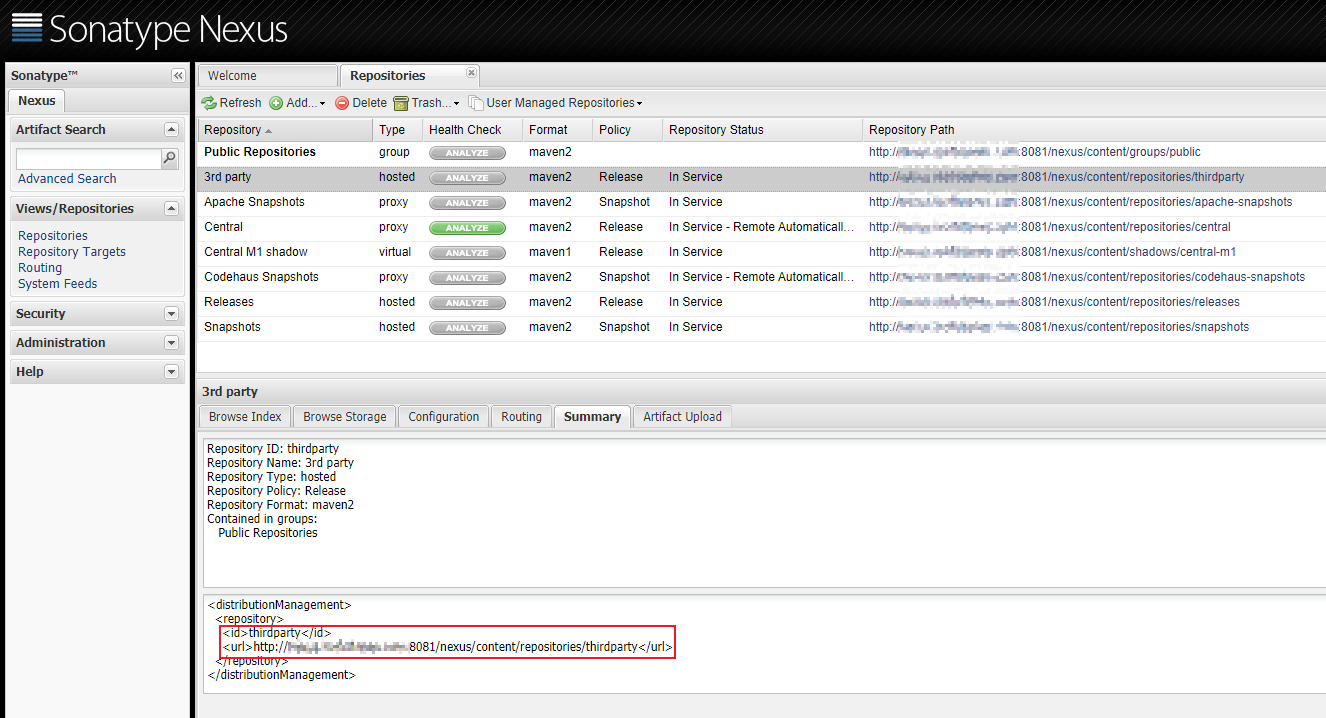Click Analyze for Apache Snapshots
This screenshot has height=718, width=1326.
(x=467, y=203)
